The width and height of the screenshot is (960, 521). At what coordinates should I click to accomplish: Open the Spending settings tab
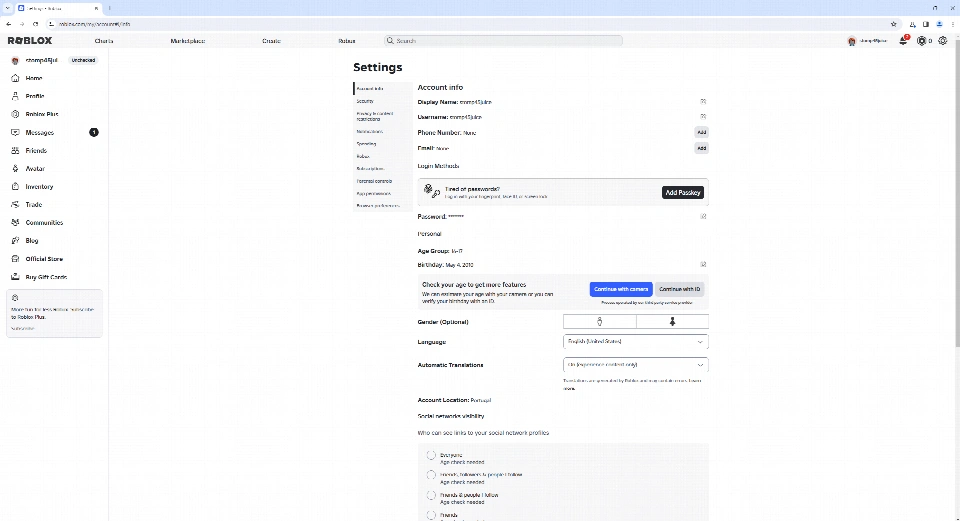click(383, 144)
